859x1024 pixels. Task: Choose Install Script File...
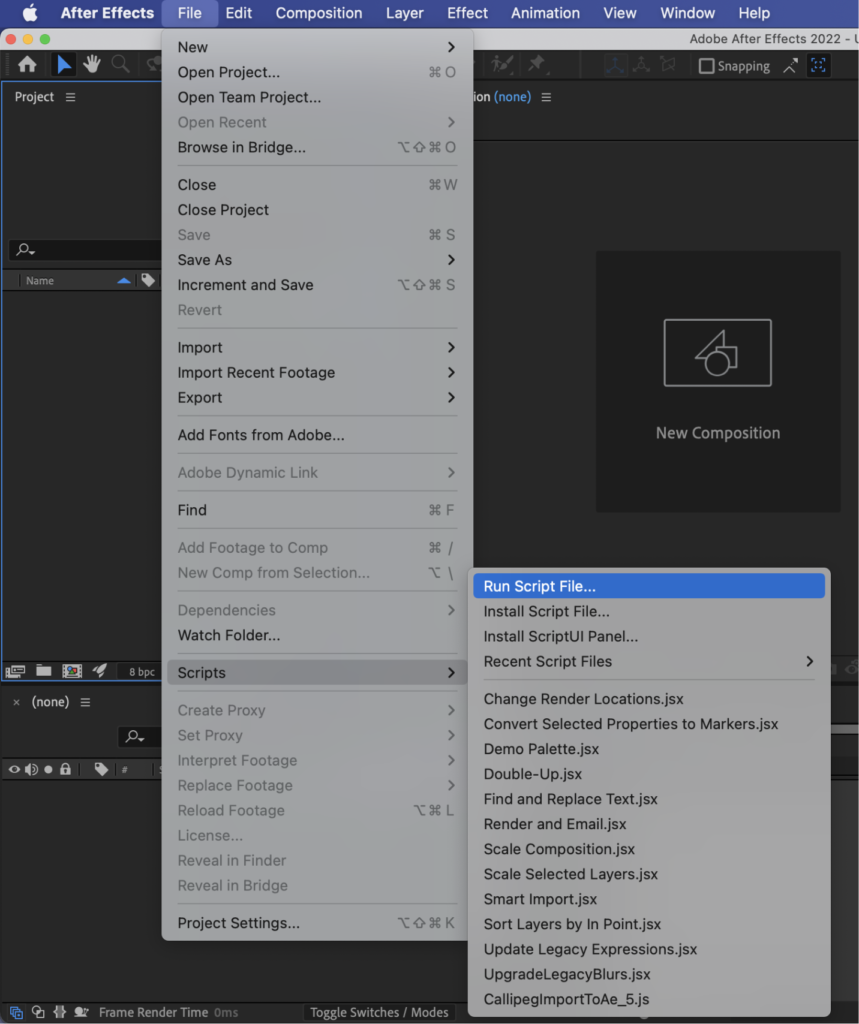(x=649, y=611)
